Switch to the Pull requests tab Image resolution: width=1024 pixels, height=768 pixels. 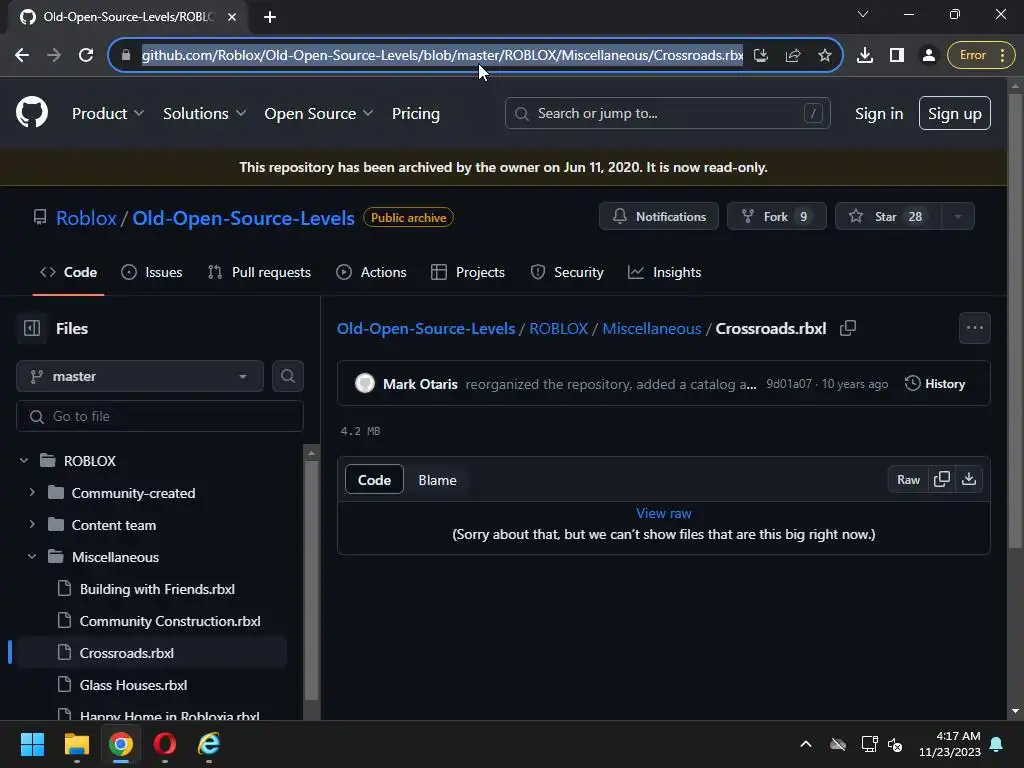[259, 272]
